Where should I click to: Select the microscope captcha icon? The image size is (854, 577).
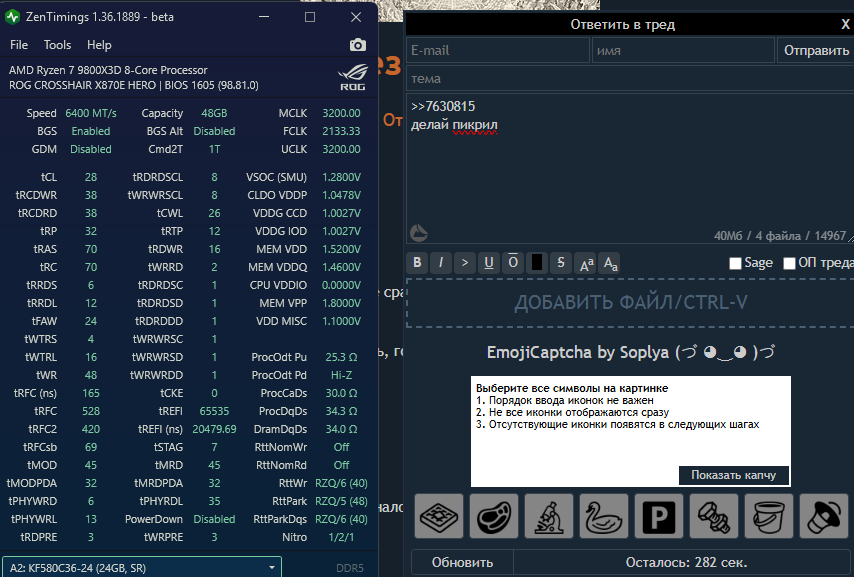pos(549,515)
